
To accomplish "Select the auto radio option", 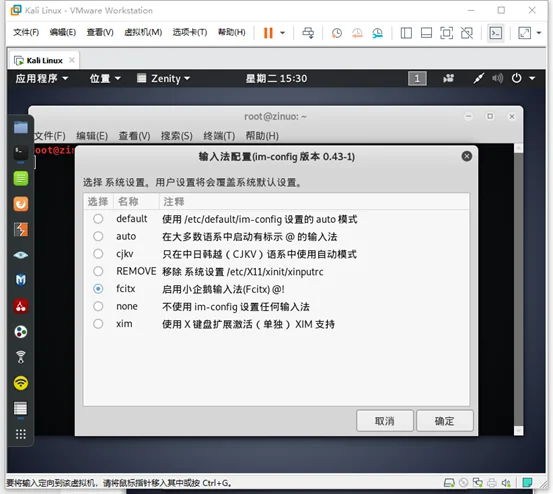I will (x=98, y=236).
